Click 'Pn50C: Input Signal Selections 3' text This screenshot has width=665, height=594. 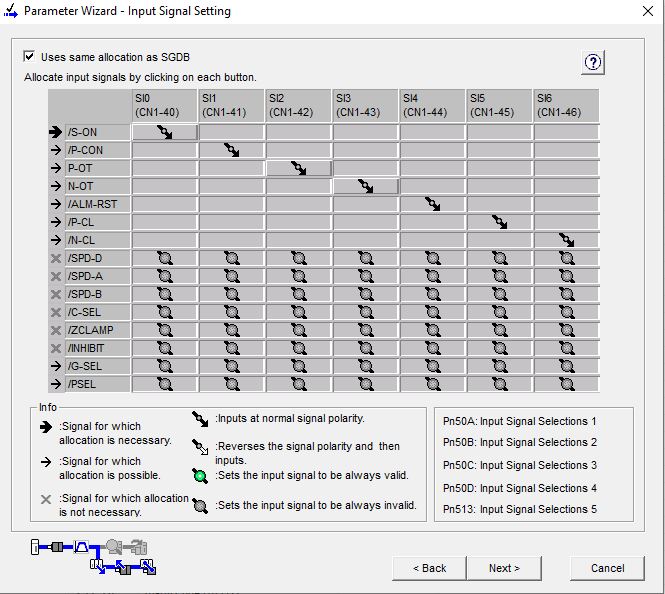[x=520, y=465]
